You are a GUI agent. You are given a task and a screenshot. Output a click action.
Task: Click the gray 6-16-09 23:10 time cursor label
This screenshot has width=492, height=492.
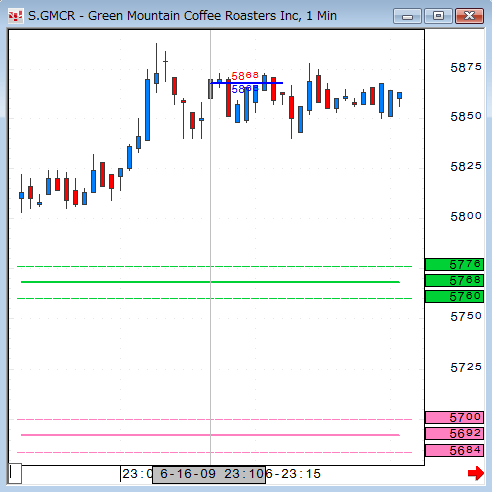pyautogui.click(x=209, y=474)
